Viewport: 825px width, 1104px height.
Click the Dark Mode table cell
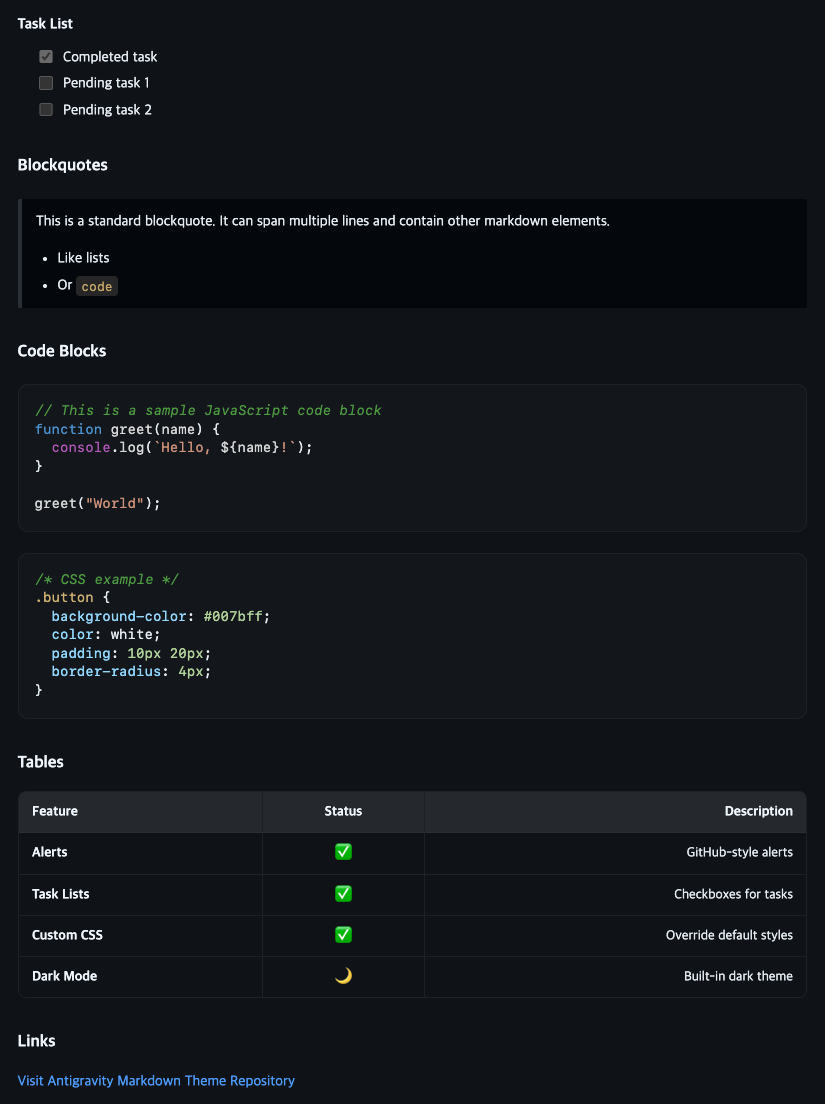(x=65, y=976)
